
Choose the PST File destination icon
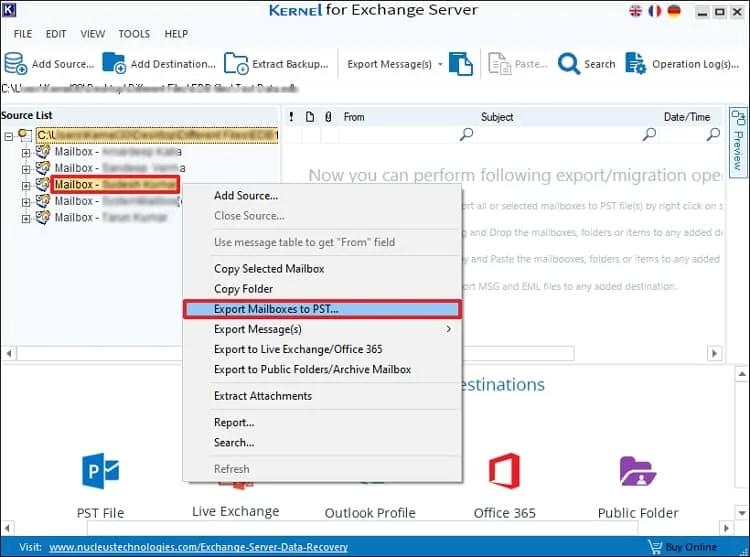click(100, 471)
